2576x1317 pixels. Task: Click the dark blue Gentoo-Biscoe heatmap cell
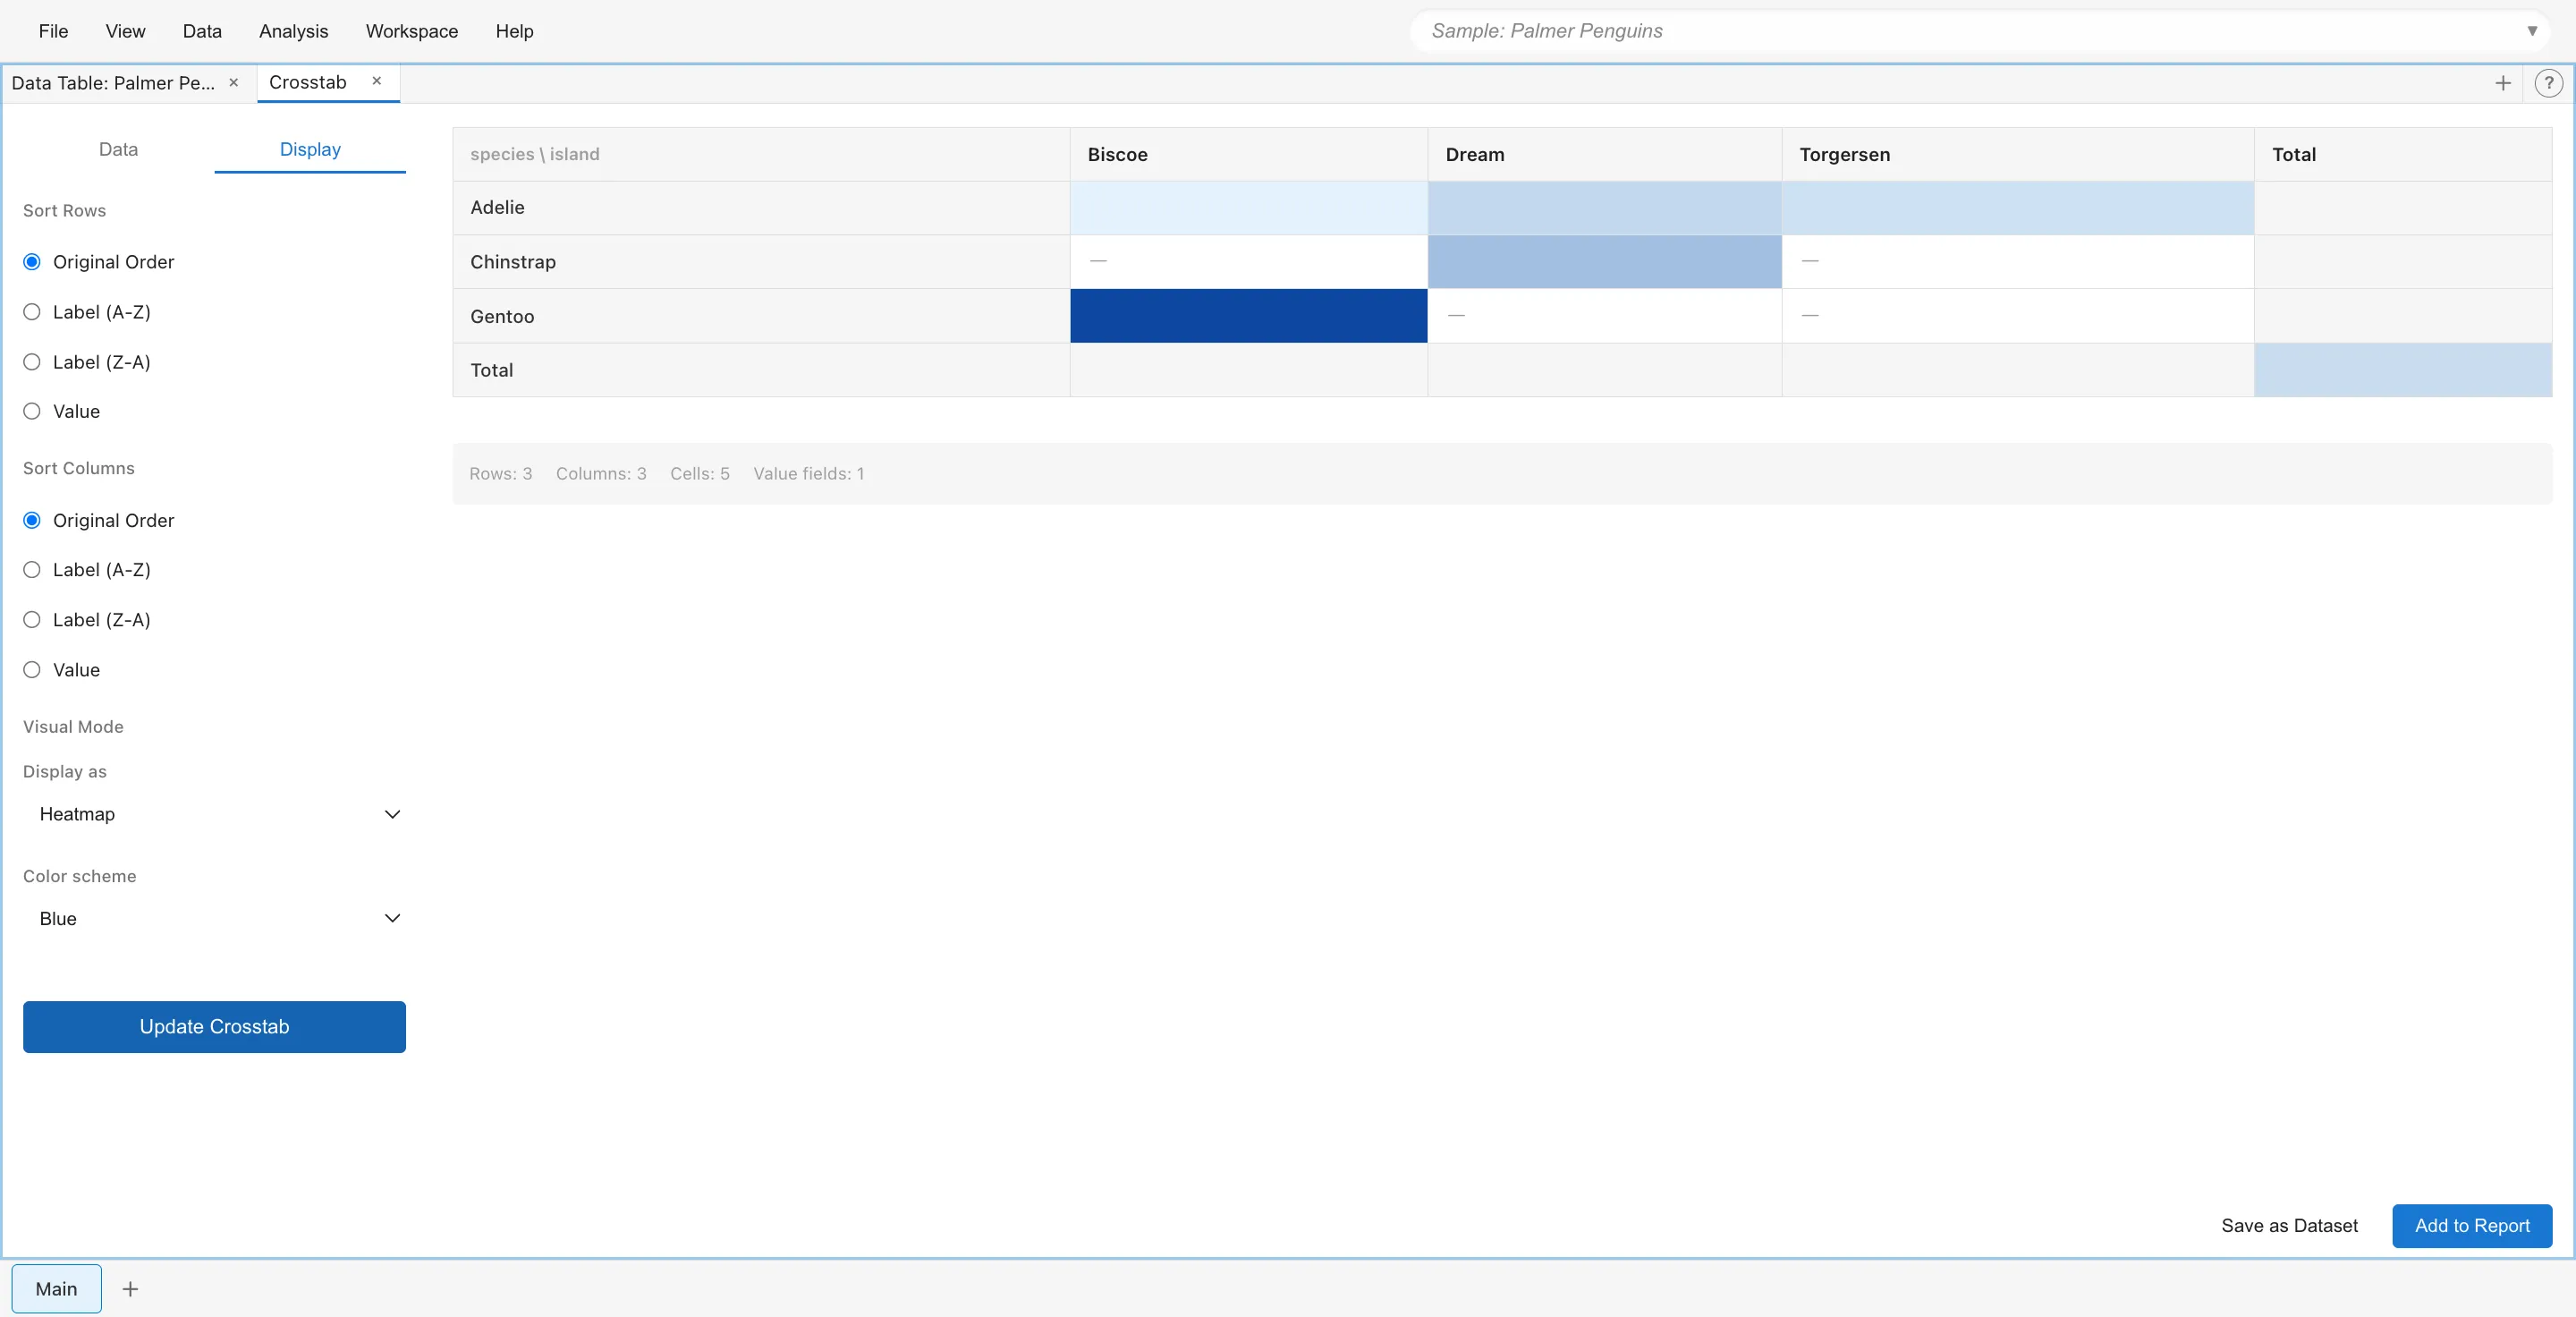click(1247, 316)
